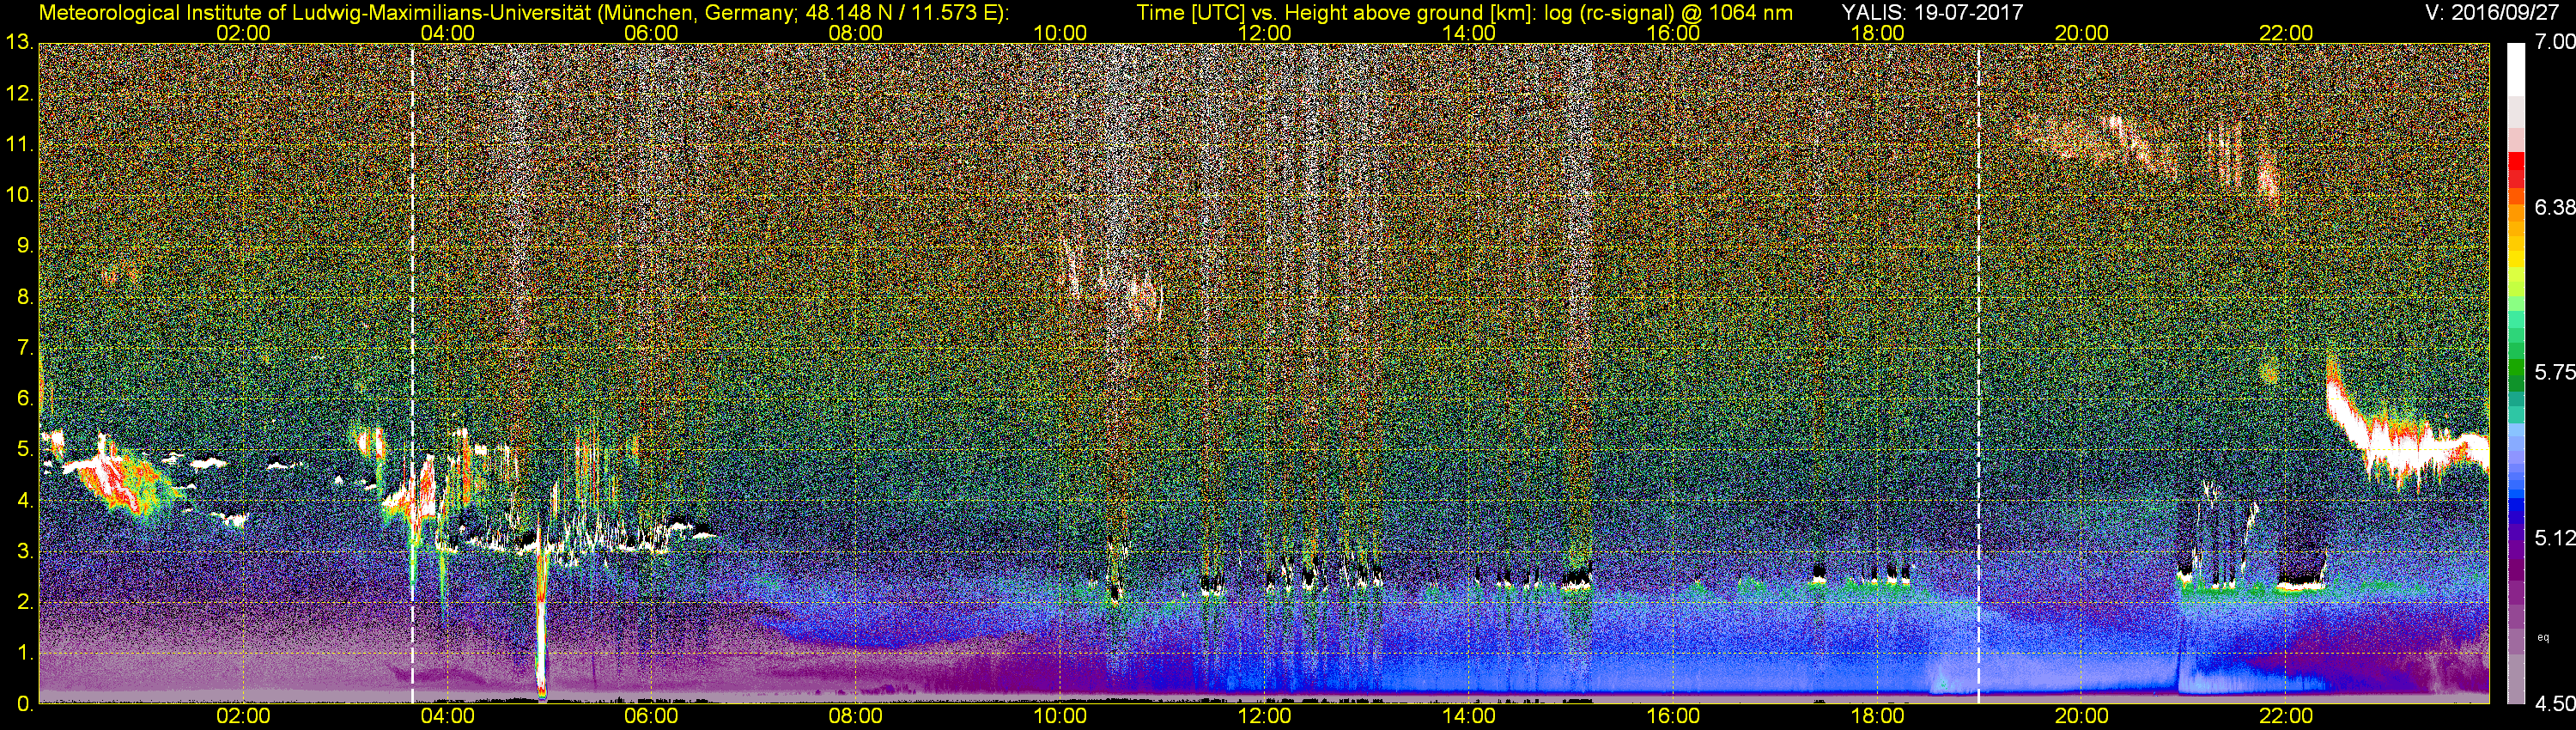Click the white dashed marker before 04:00
Viewport: 2576px width, 730px height.
tap(412, 373)
